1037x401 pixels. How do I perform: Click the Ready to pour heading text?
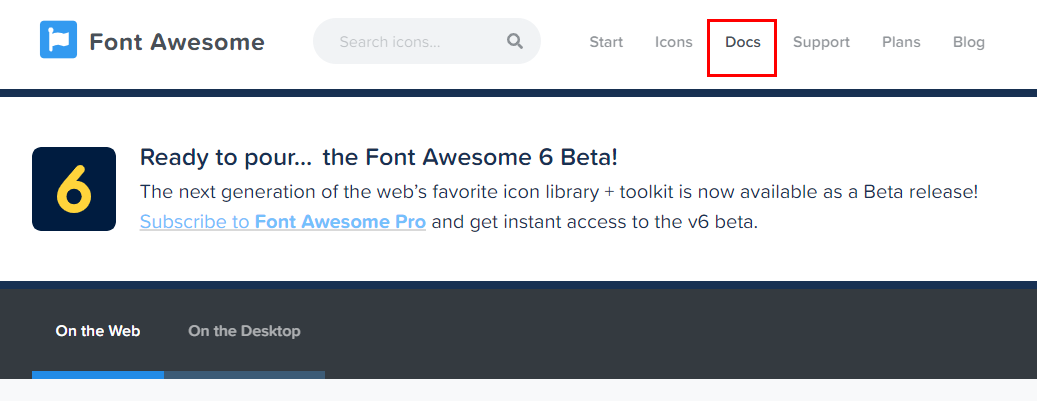click(379, 157)
